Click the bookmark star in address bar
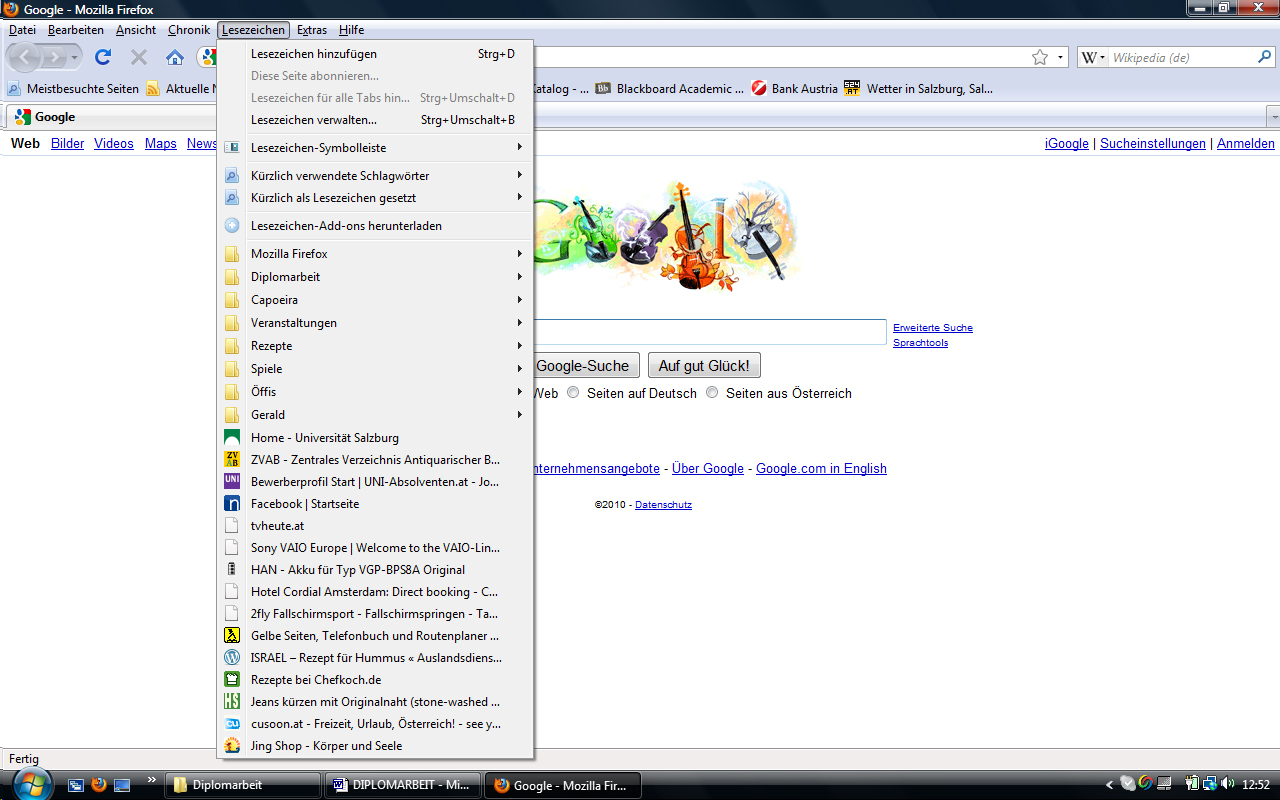This screenshot has width=1280, height=800. coord(1040,57)
